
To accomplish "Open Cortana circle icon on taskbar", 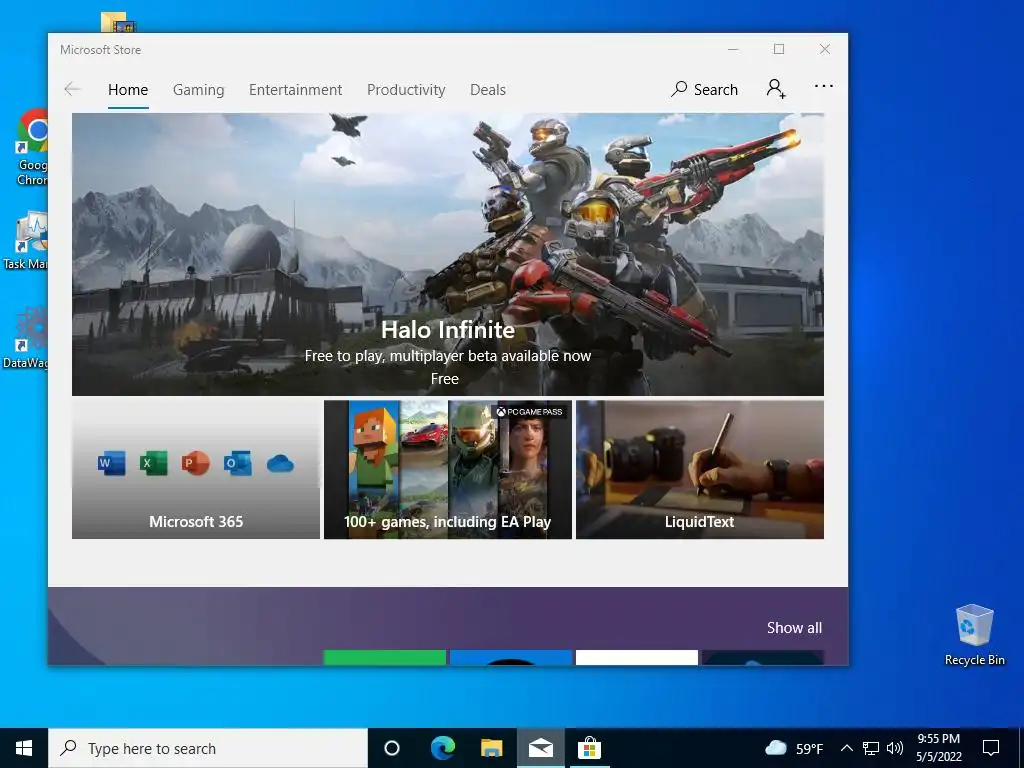I will click(x=392, y=748).
